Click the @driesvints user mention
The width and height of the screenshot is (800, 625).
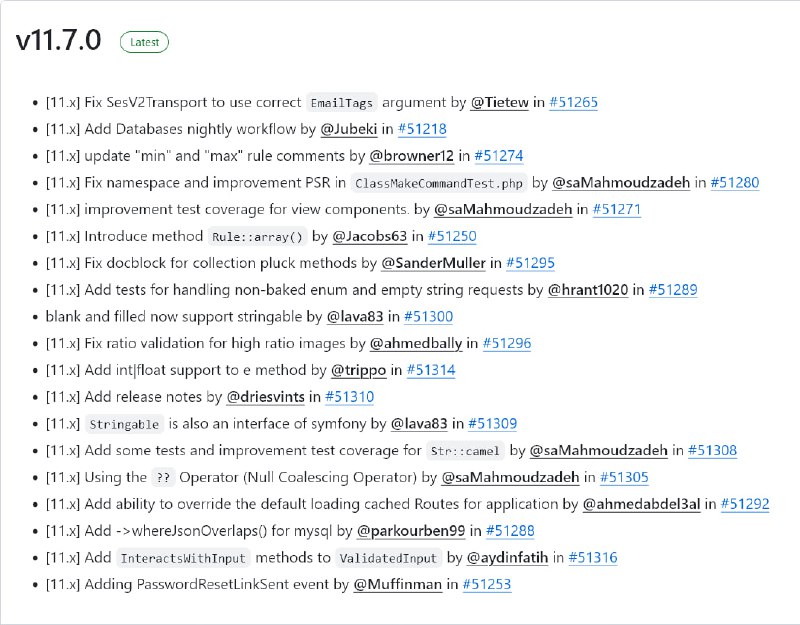click(265, 397)
